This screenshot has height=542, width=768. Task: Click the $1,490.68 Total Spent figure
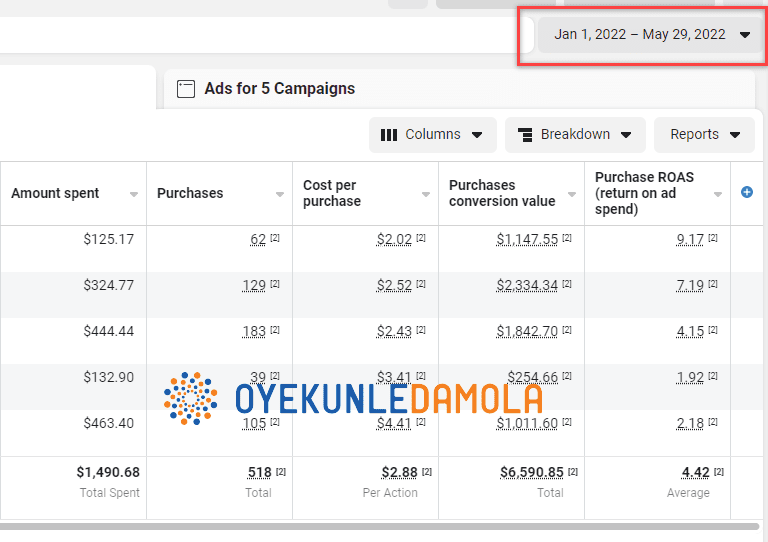[x=108, y=472]
